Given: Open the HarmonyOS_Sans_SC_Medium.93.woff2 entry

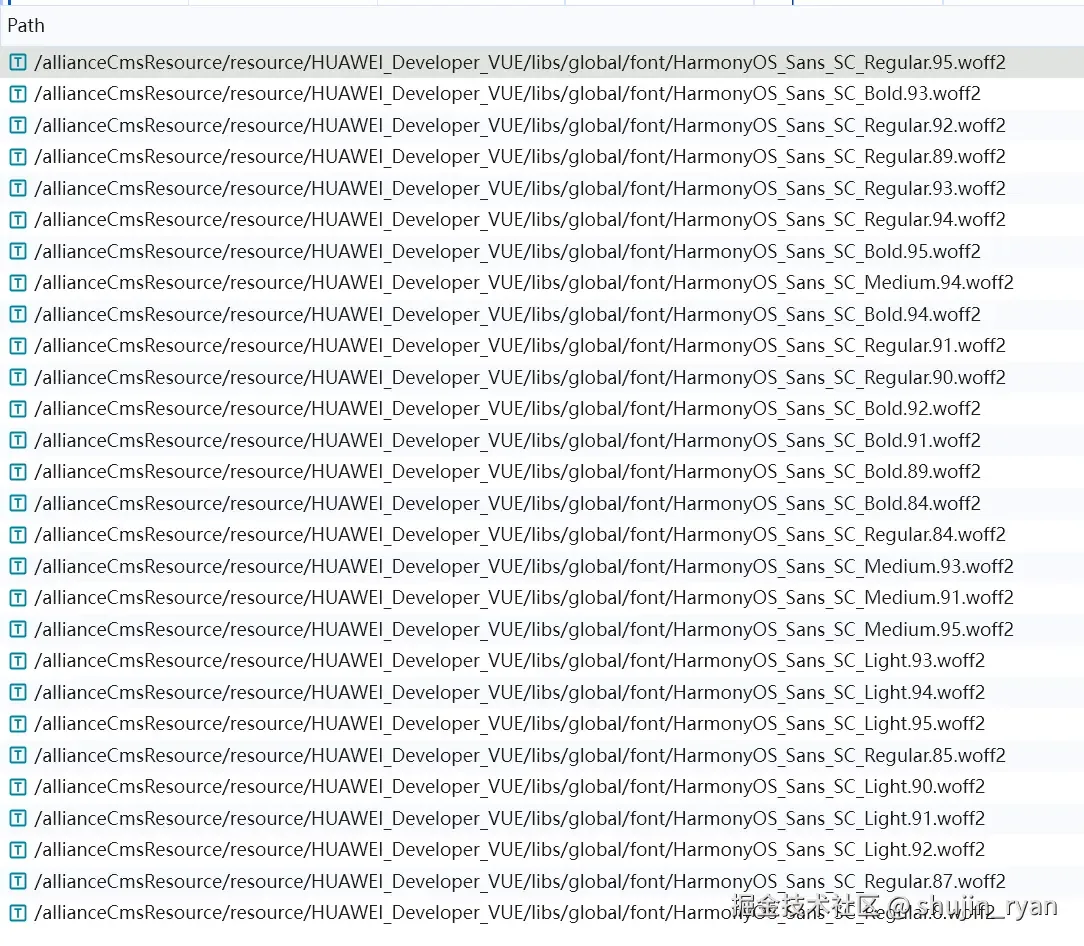Looking at the screenshot, I should [x=542, y=566].
